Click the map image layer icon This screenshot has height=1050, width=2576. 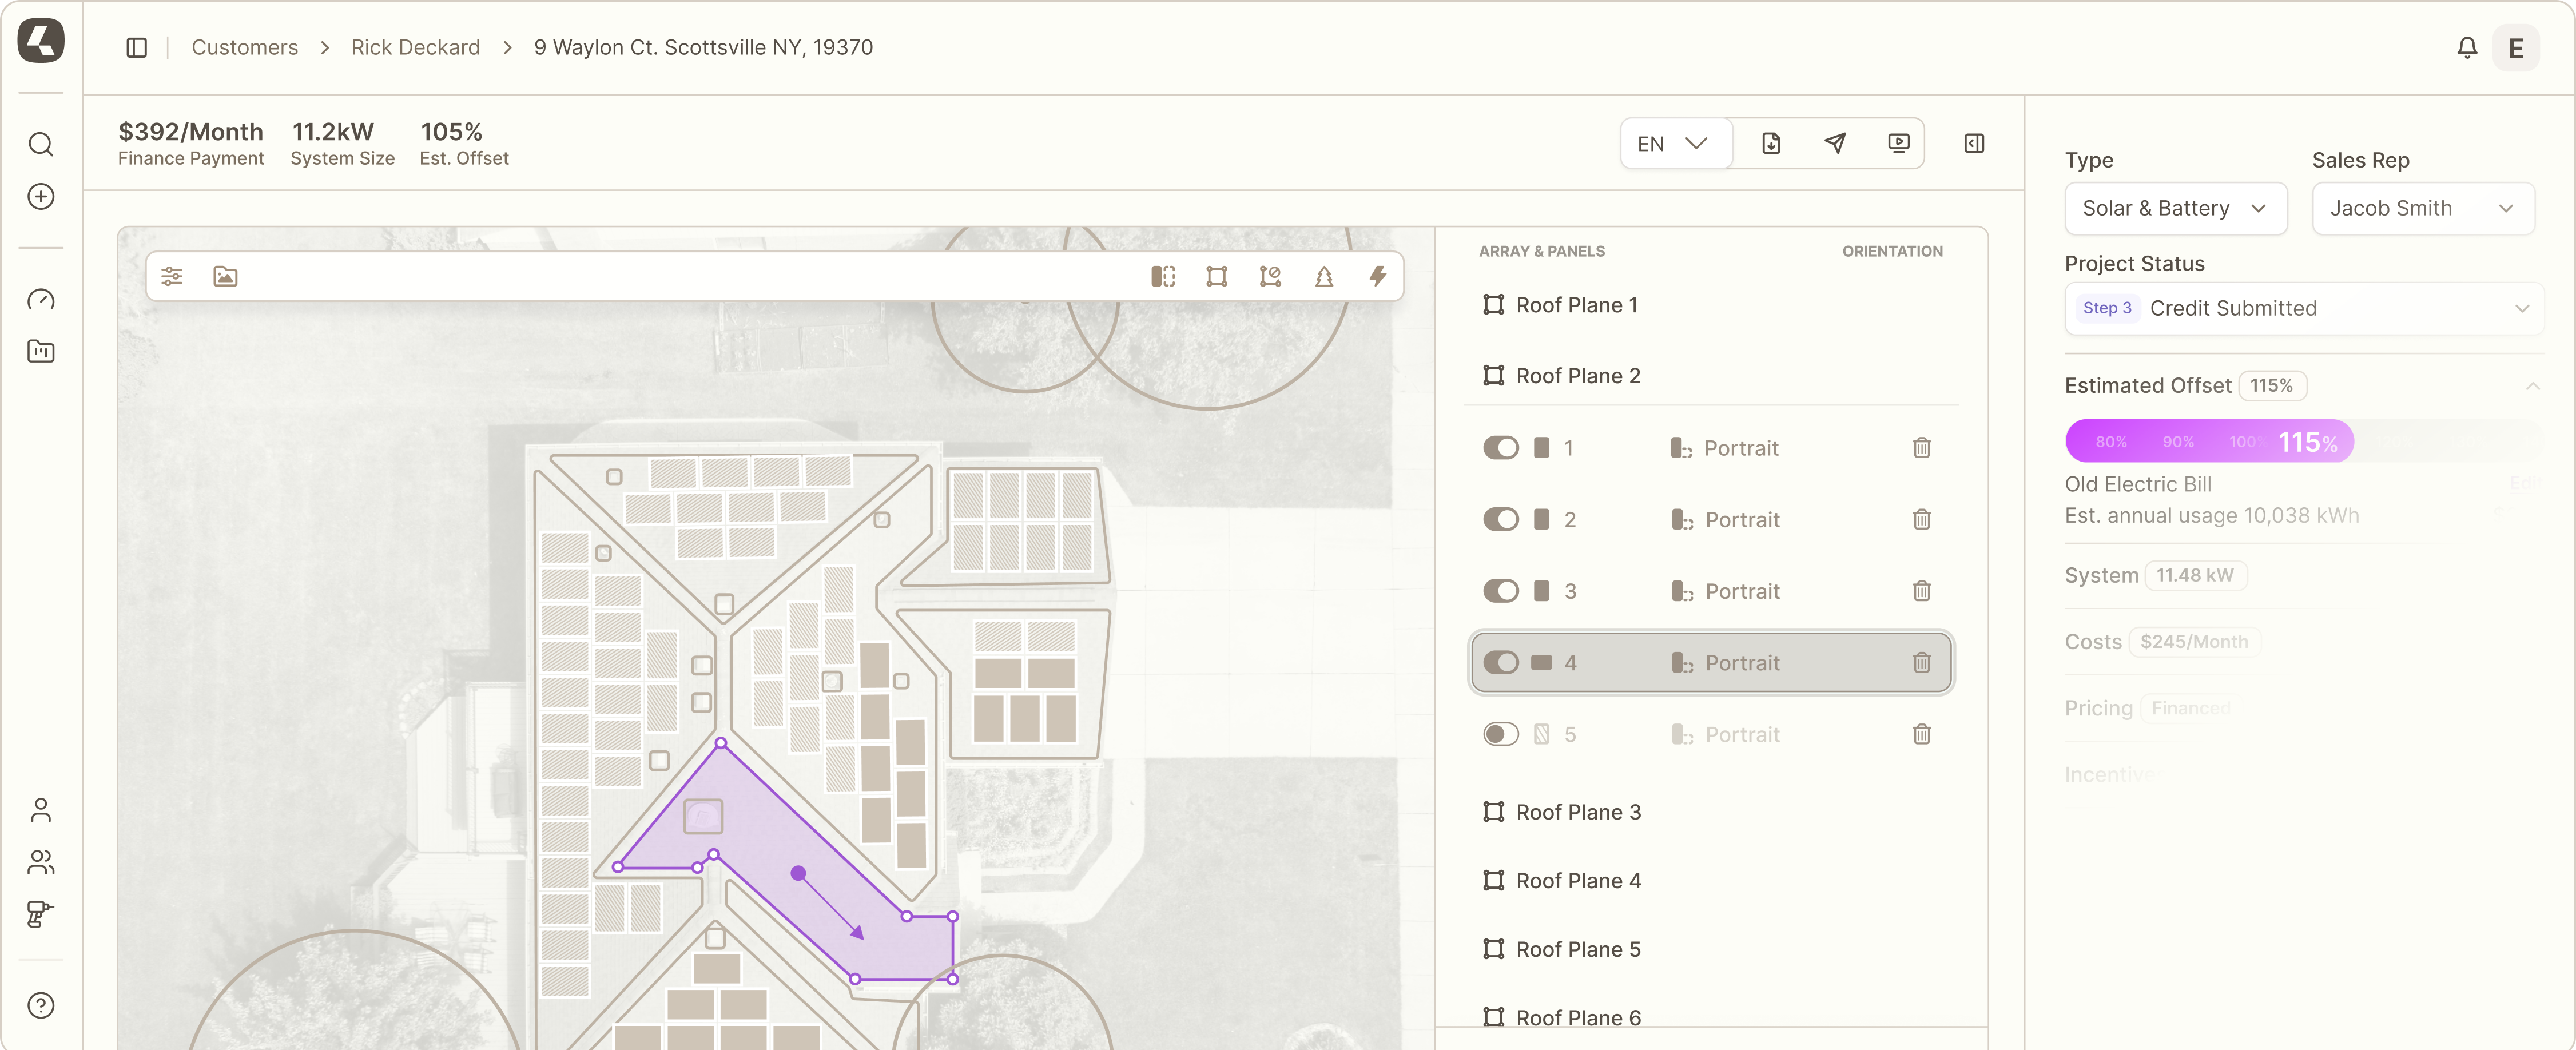[x=225, y=276]
